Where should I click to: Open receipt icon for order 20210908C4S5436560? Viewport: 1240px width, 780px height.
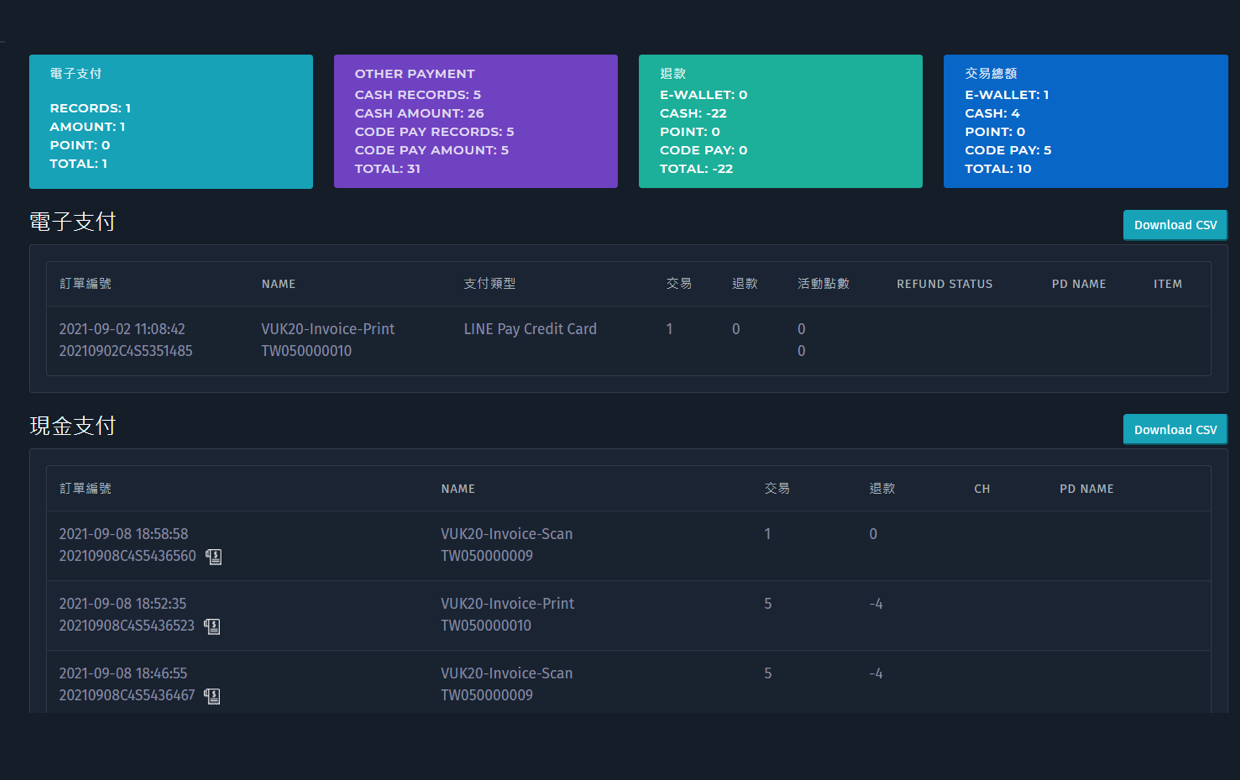coord(214,557)
